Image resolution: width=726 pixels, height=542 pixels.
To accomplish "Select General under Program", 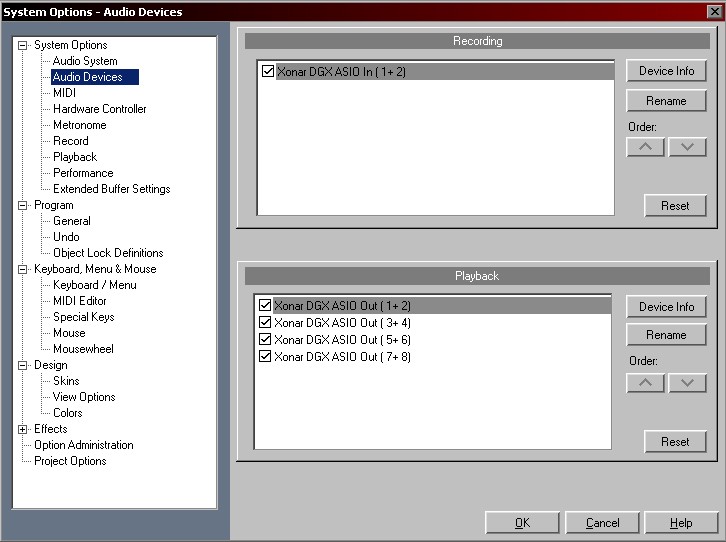I will (72, 221).
